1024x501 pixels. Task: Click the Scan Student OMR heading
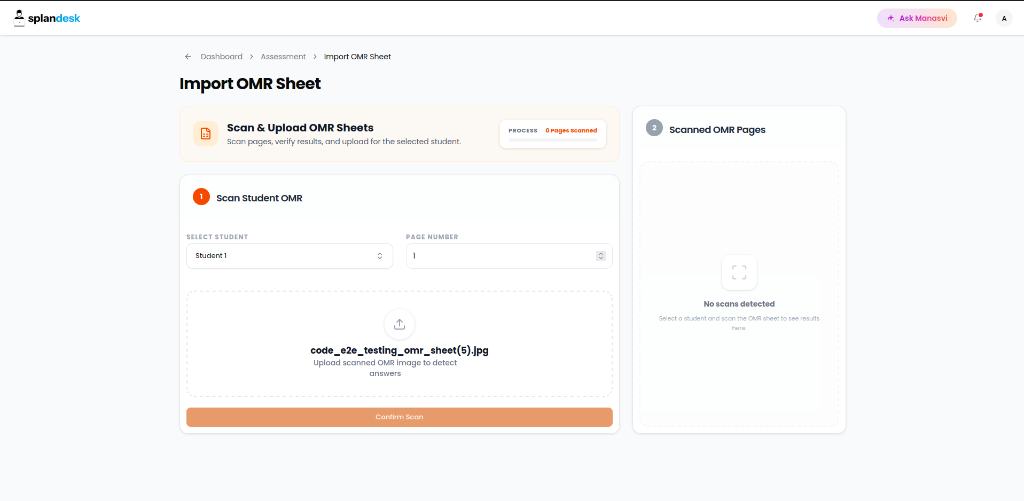pos(259,198)
